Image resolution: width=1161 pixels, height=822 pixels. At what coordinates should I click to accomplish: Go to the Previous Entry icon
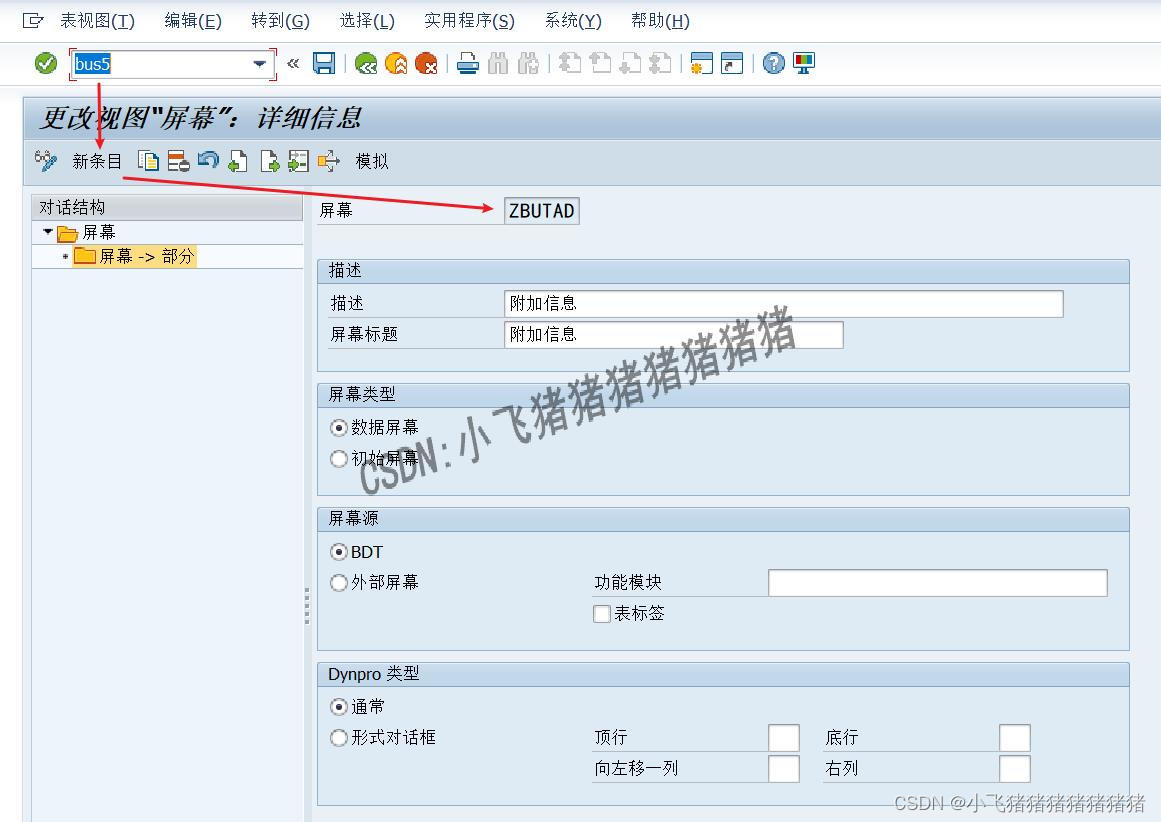pos(238,161)
